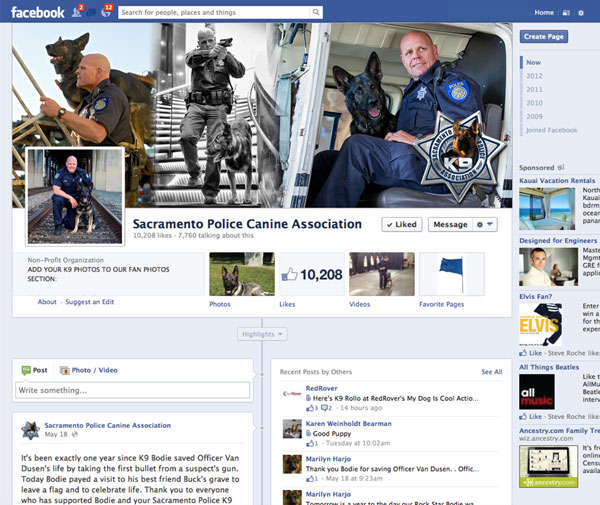Image resolution: width=600 pixels, height=505 pixels.
Task: Open page gear dropdown next to Message
Action: click(485, 225)
